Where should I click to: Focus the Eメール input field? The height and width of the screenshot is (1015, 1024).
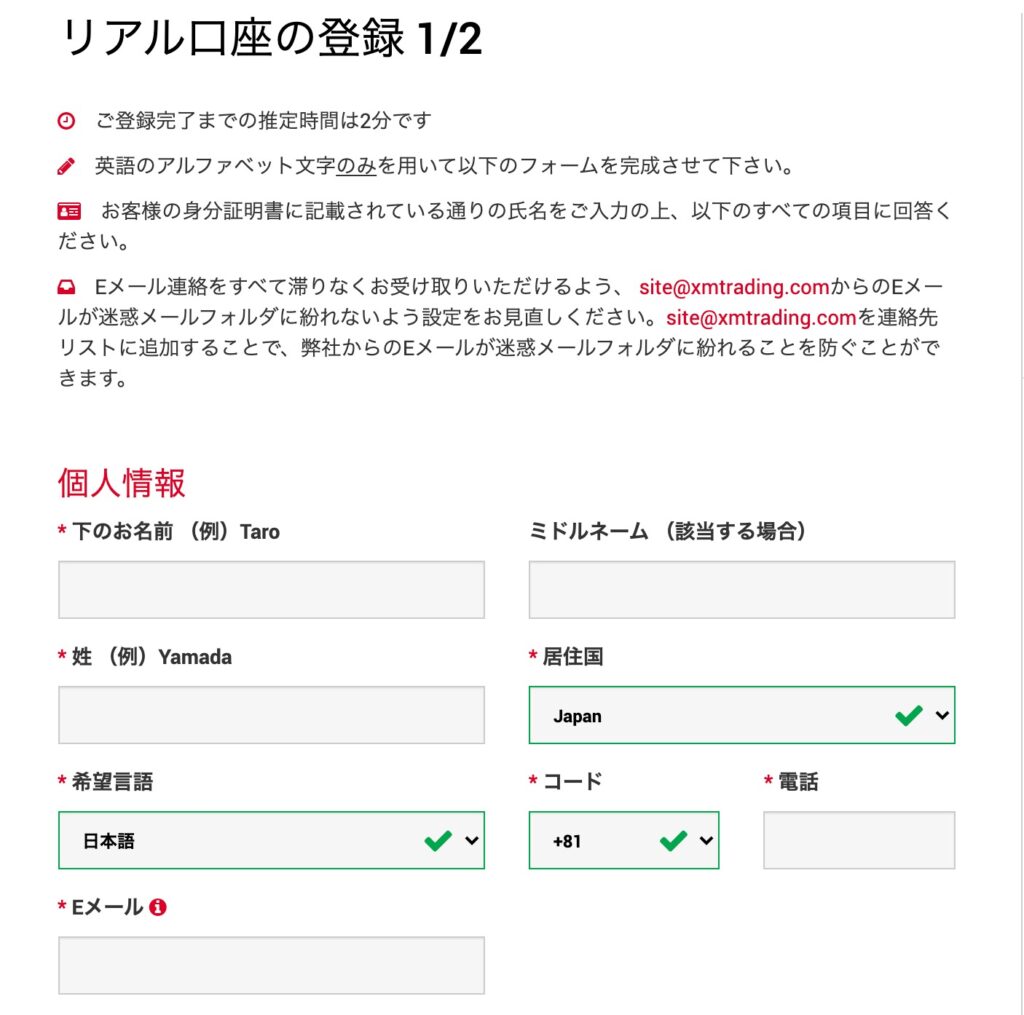click(x=271, y=965)
